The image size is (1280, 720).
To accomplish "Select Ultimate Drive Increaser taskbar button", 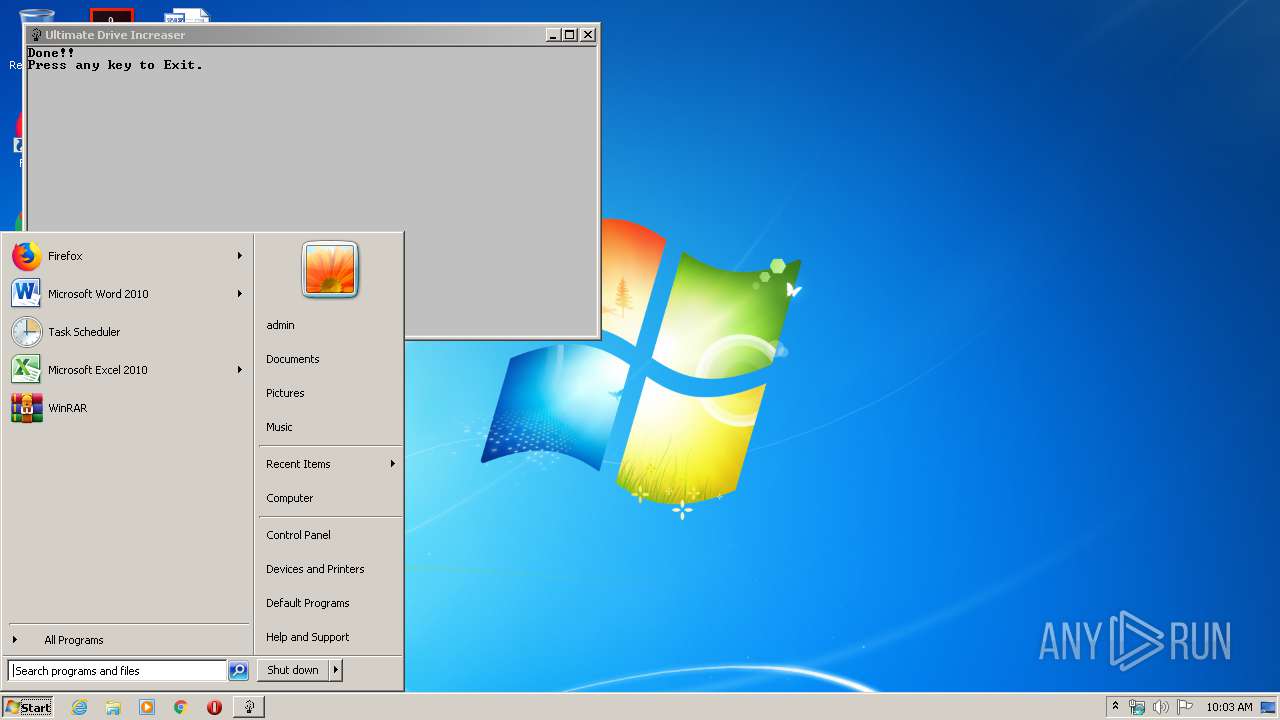I will (249, 707).
